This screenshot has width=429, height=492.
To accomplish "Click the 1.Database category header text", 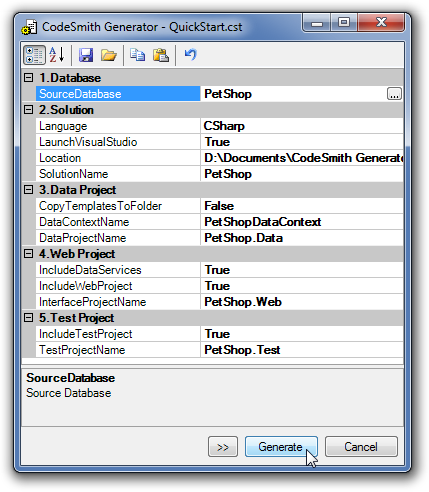I will click(70, 78).
